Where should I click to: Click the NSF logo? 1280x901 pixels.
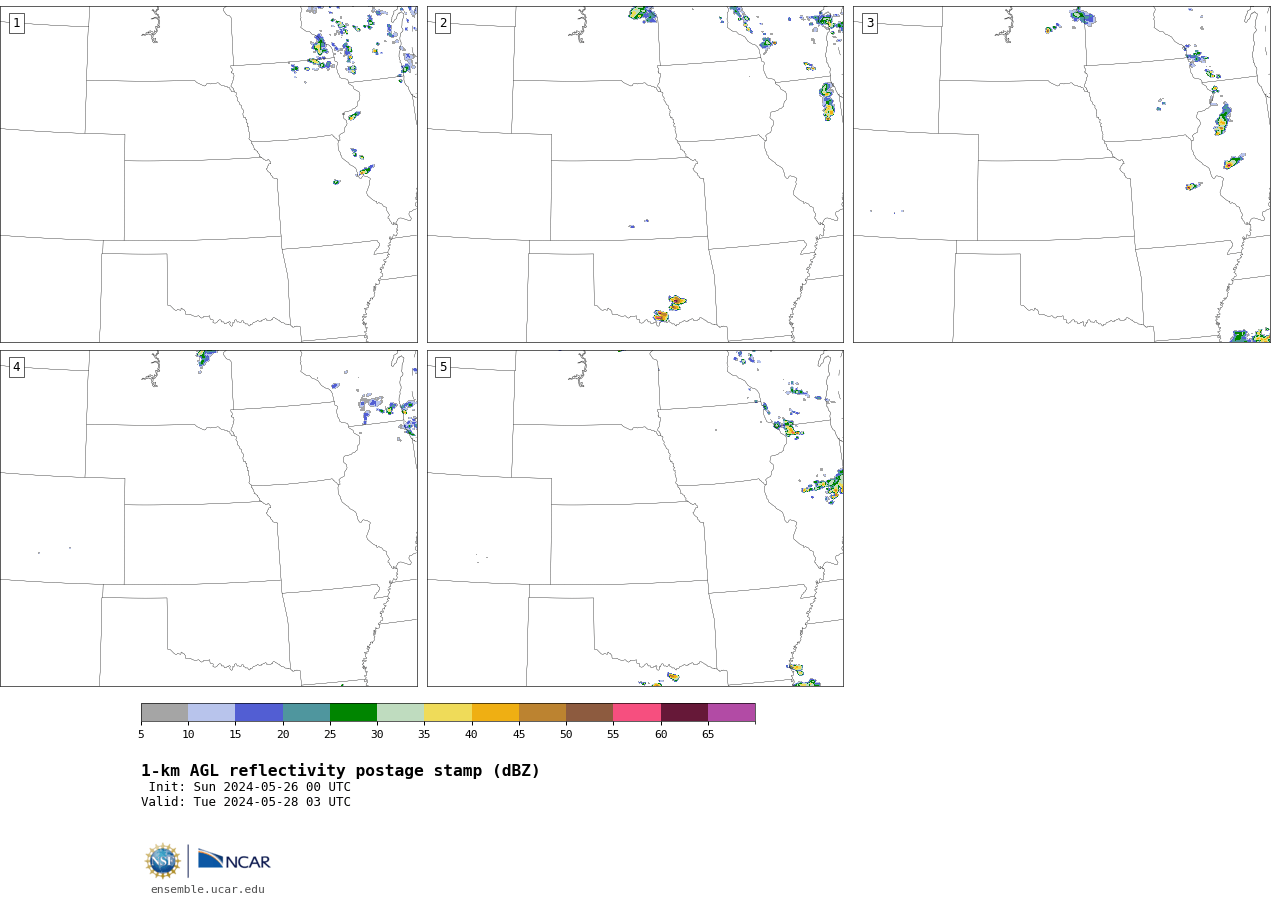[x=163, y=861]
